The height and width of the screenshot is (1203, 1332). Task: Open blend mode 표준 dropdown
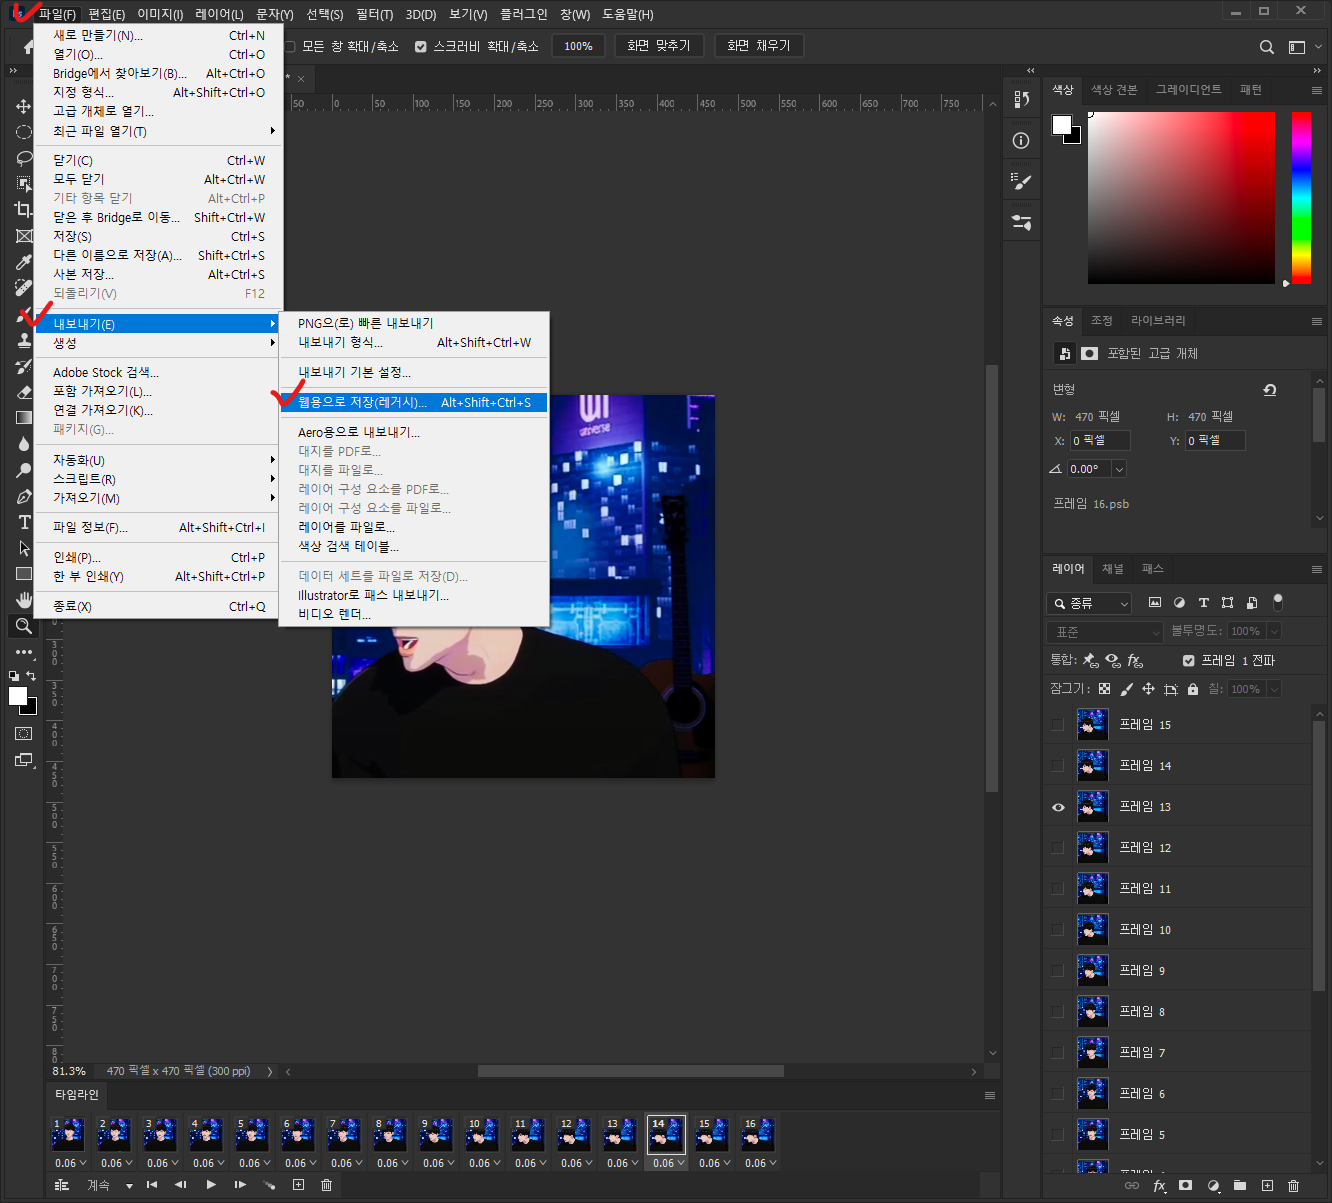tap(1105, 632)
